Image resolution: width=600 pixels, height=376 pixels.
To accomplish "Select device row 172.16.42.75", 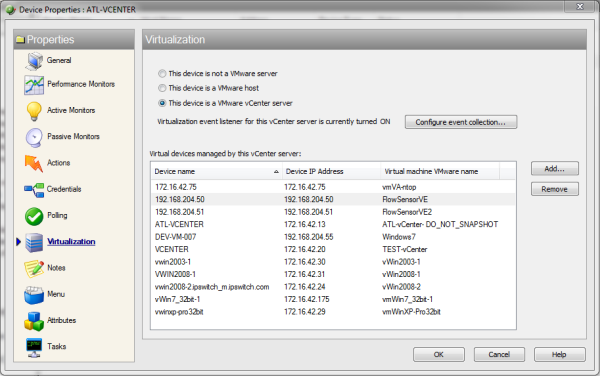I will 333,187.
